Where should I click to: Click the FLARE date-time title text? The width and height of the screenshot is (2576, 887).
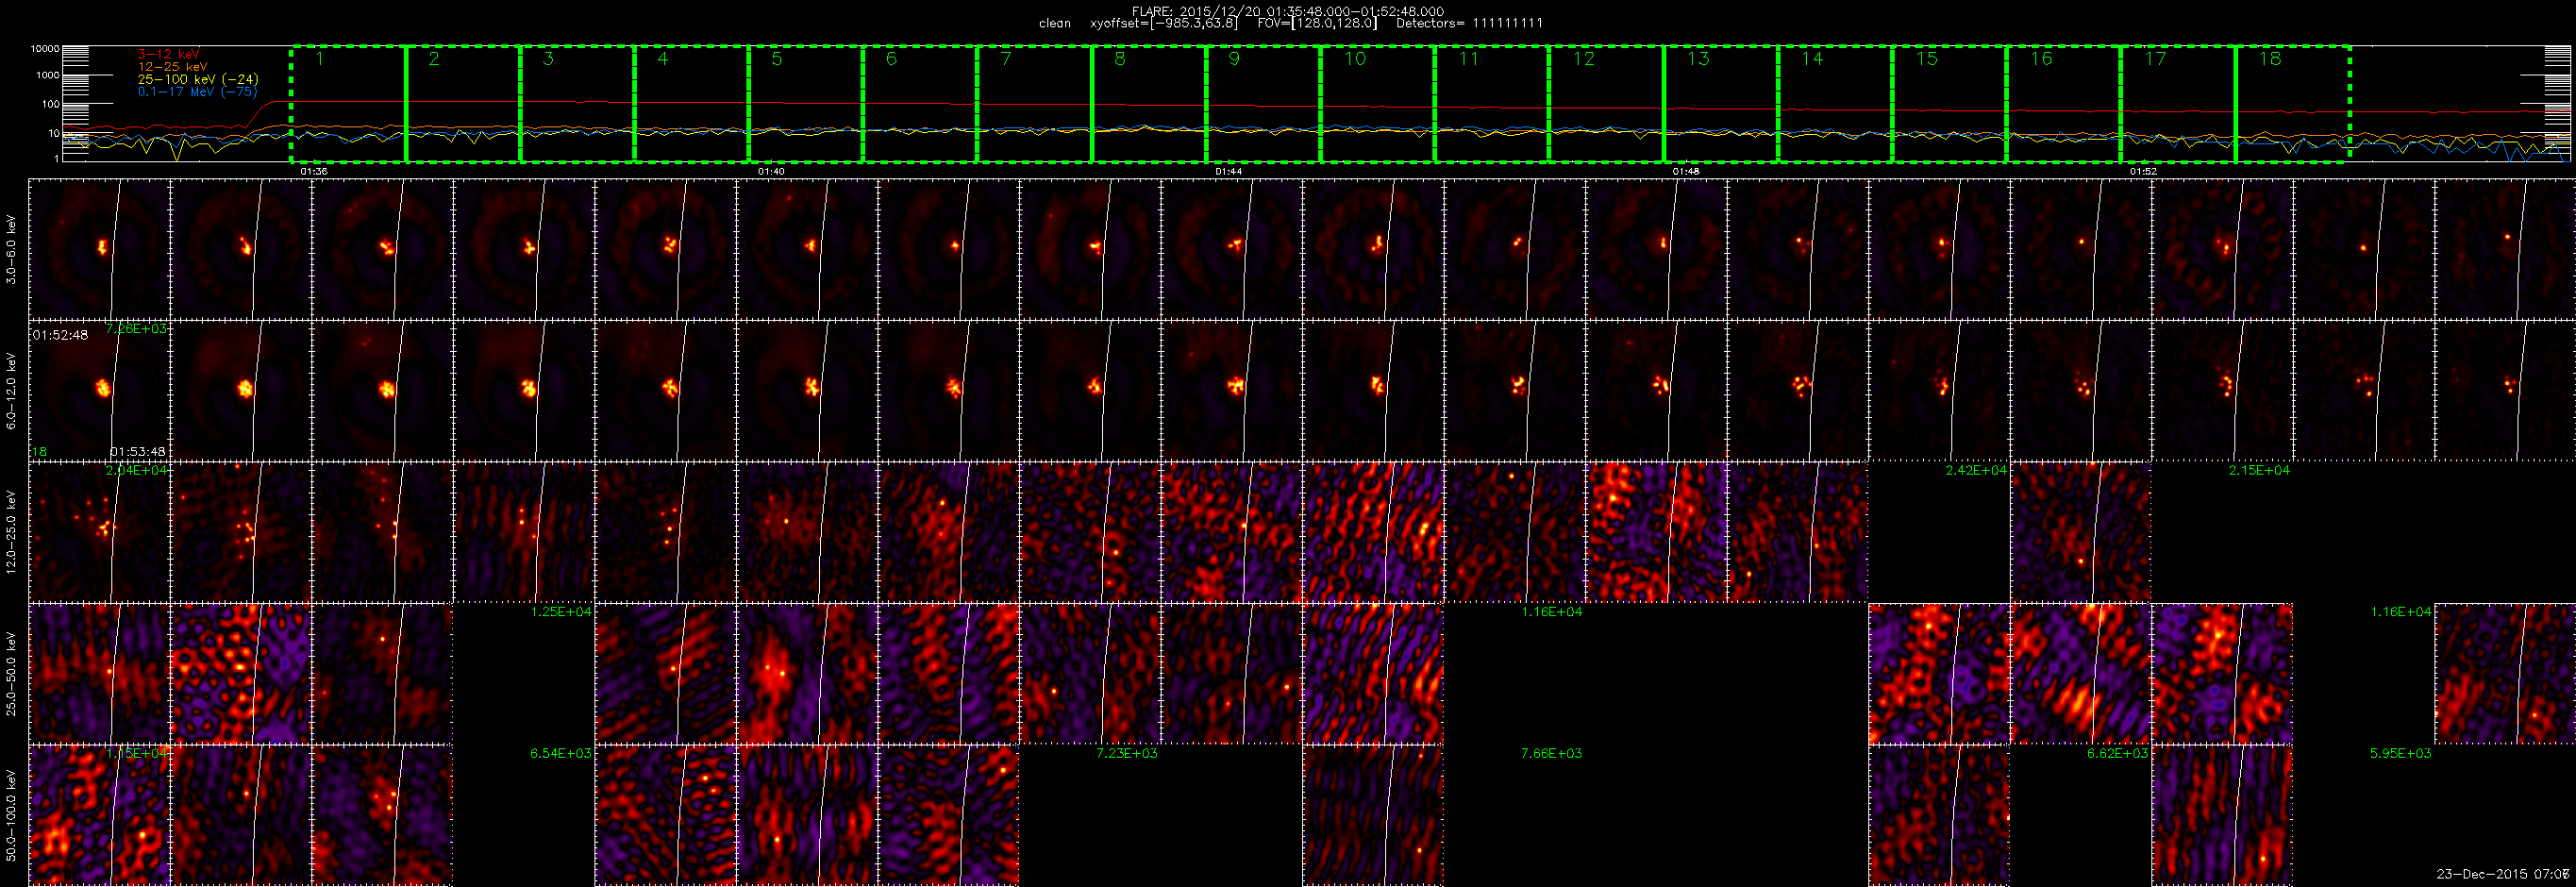point(1288,11)
